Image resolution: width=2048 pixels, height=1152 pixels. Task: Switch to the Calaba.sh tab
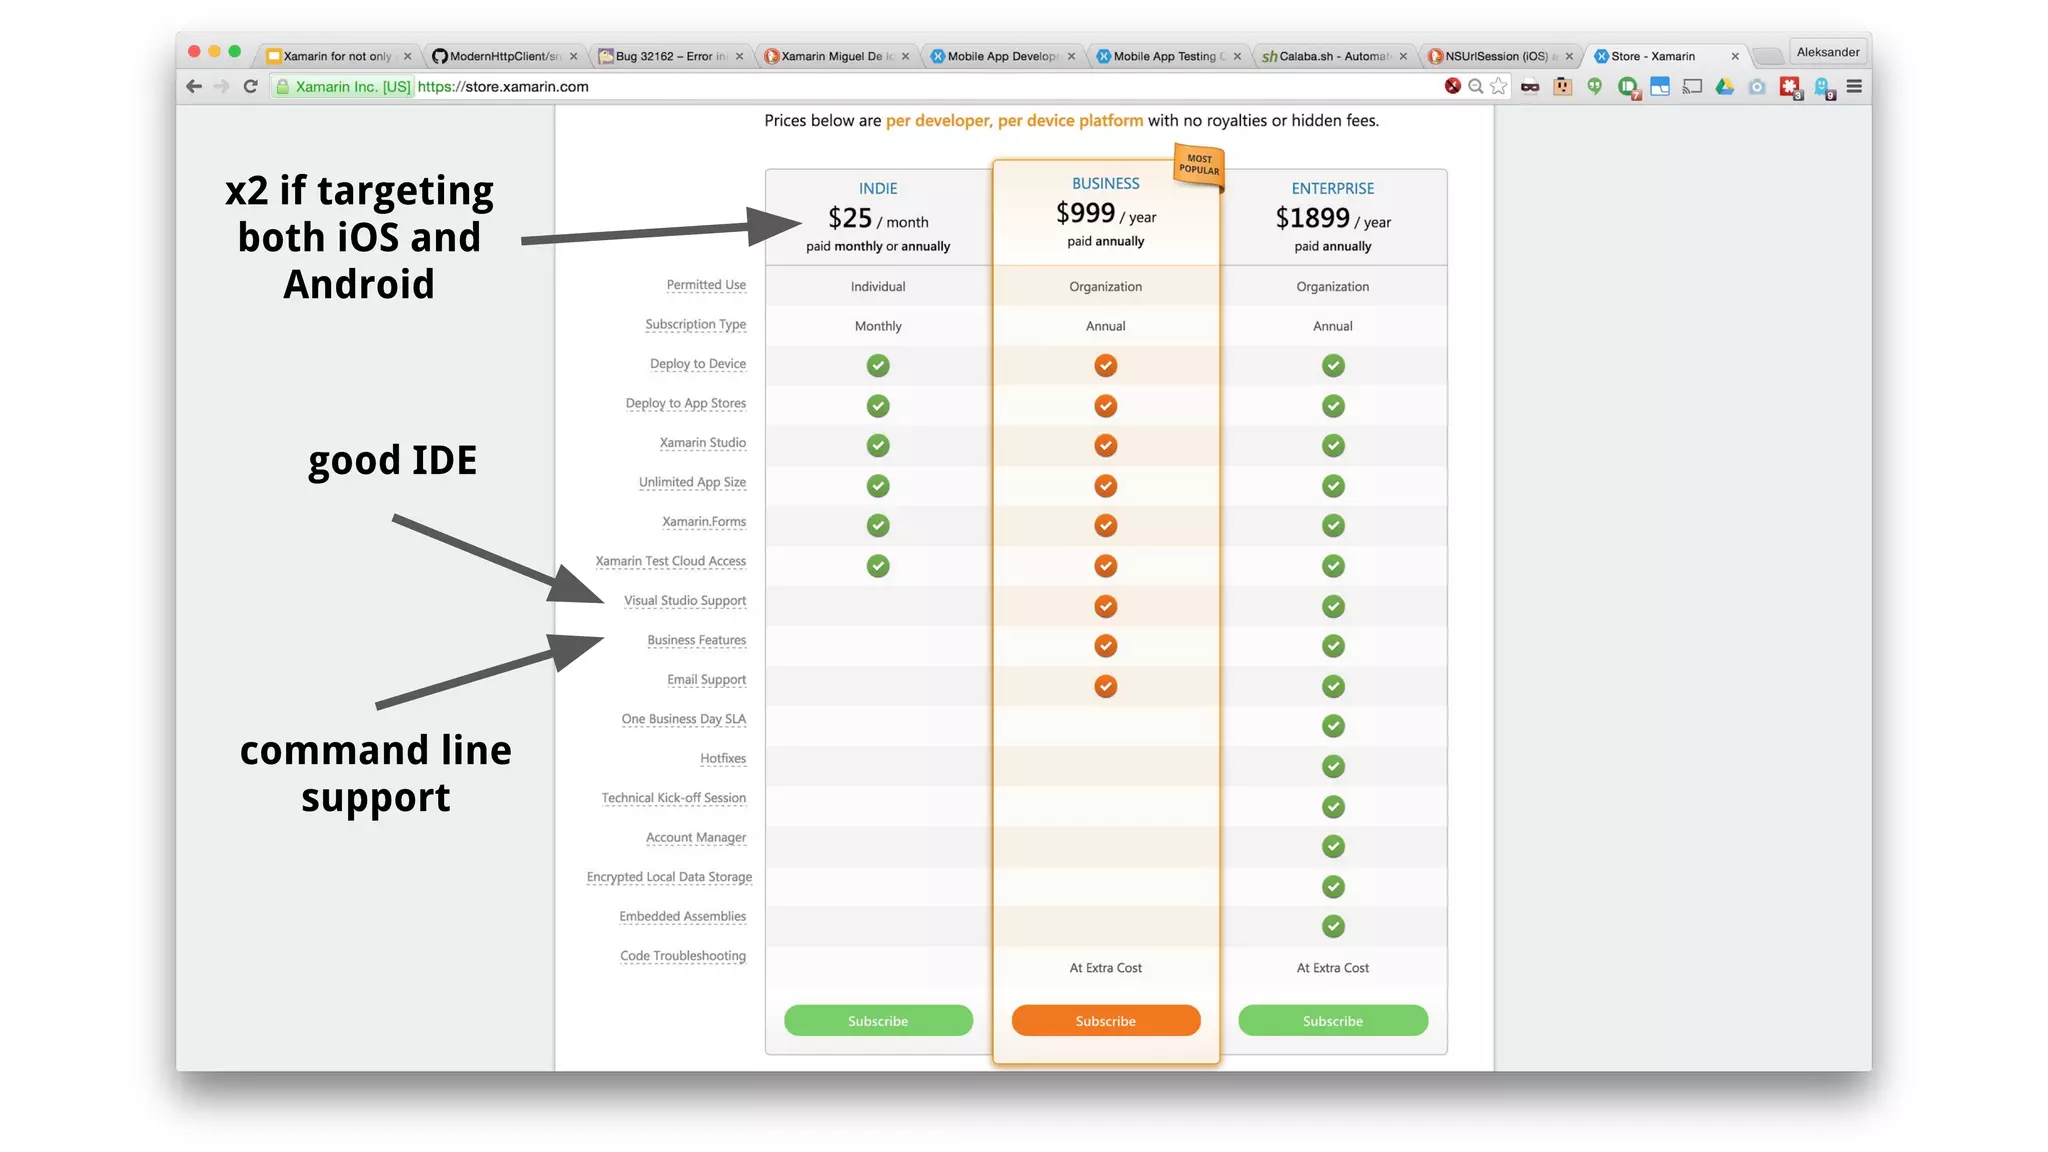[x=1330, y=56]
